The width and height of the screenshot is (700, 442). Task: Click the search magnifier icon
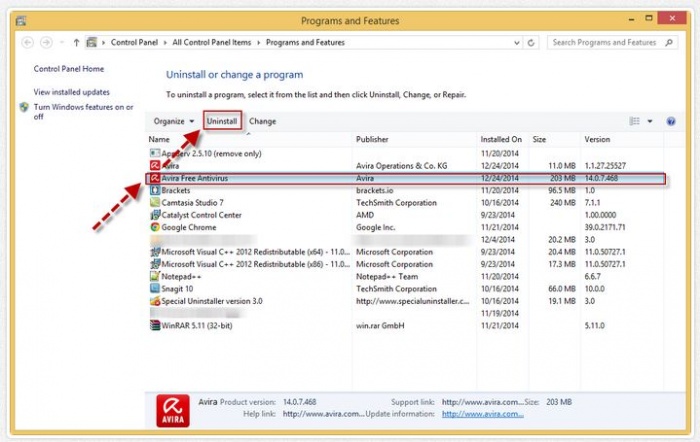[669, 42]
